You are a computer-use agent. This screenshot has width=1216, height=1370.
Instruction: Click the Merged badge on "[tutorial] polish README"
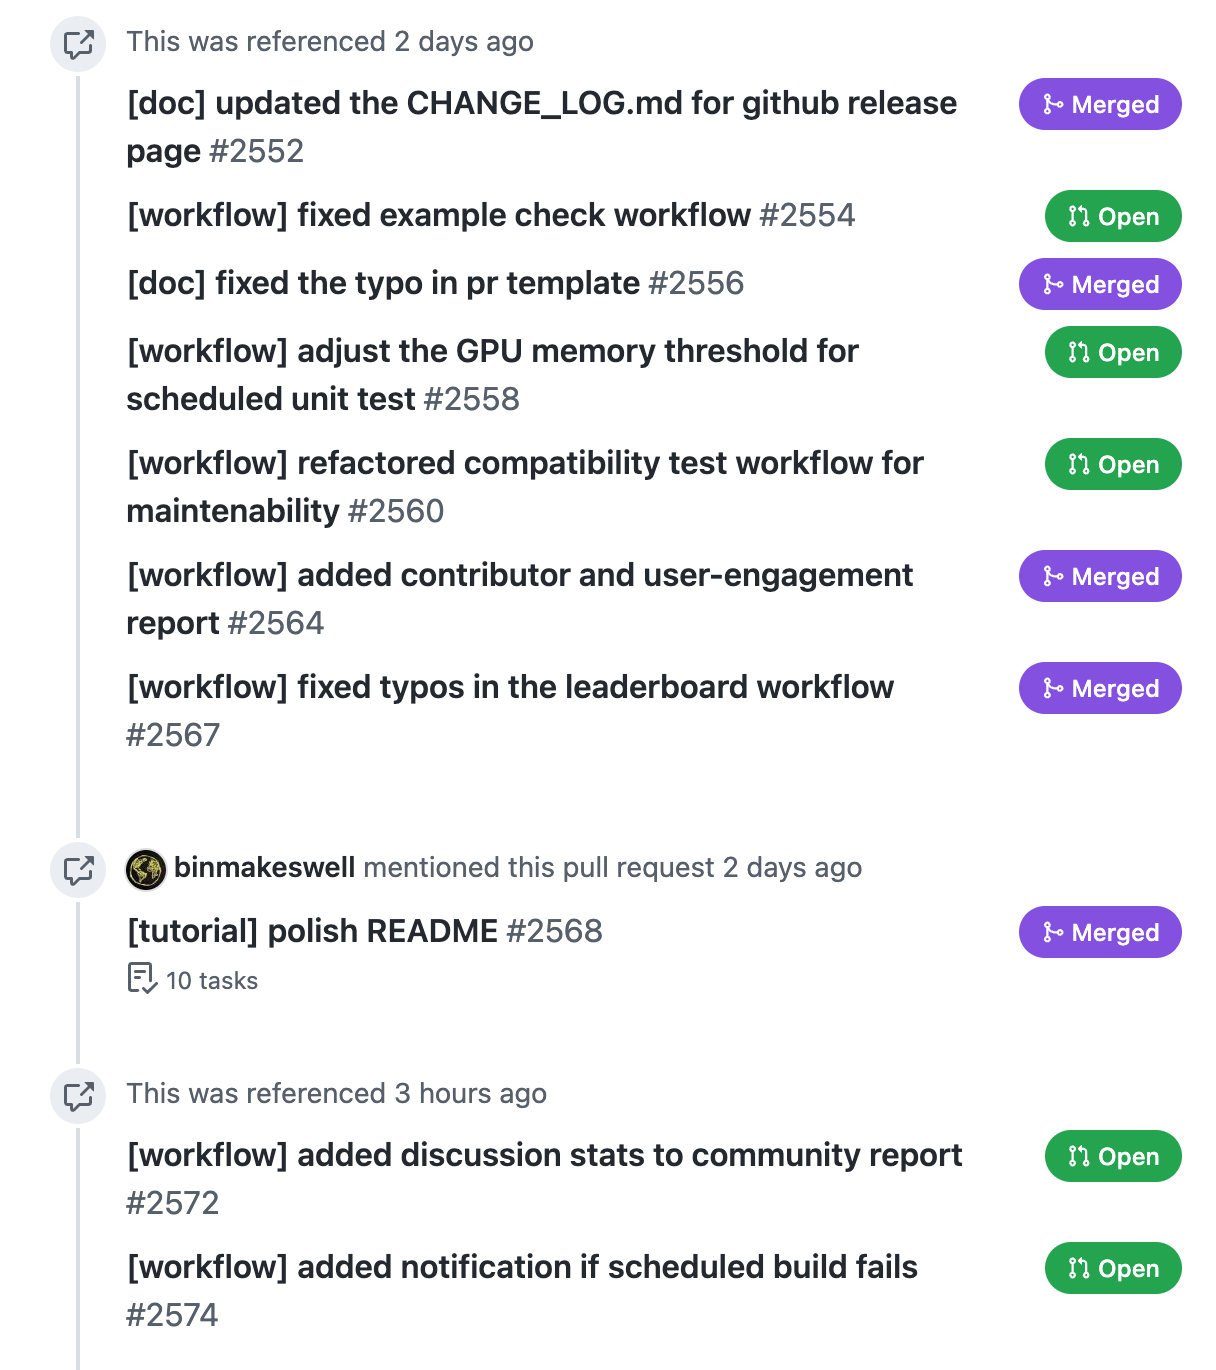point(1099,932)
